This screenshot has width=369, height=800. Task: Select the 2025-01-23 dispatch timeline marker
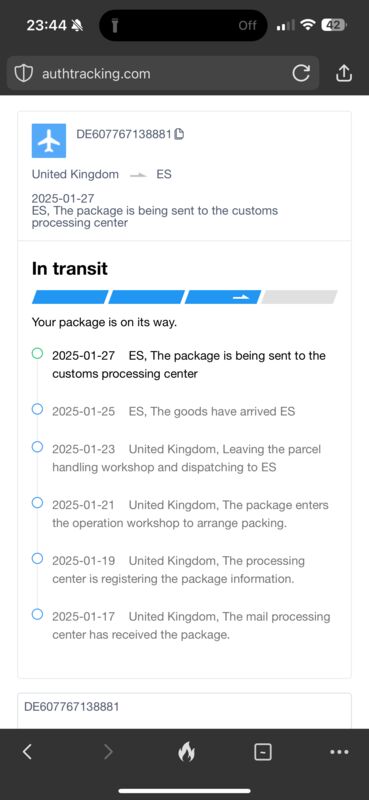[37, 447]
